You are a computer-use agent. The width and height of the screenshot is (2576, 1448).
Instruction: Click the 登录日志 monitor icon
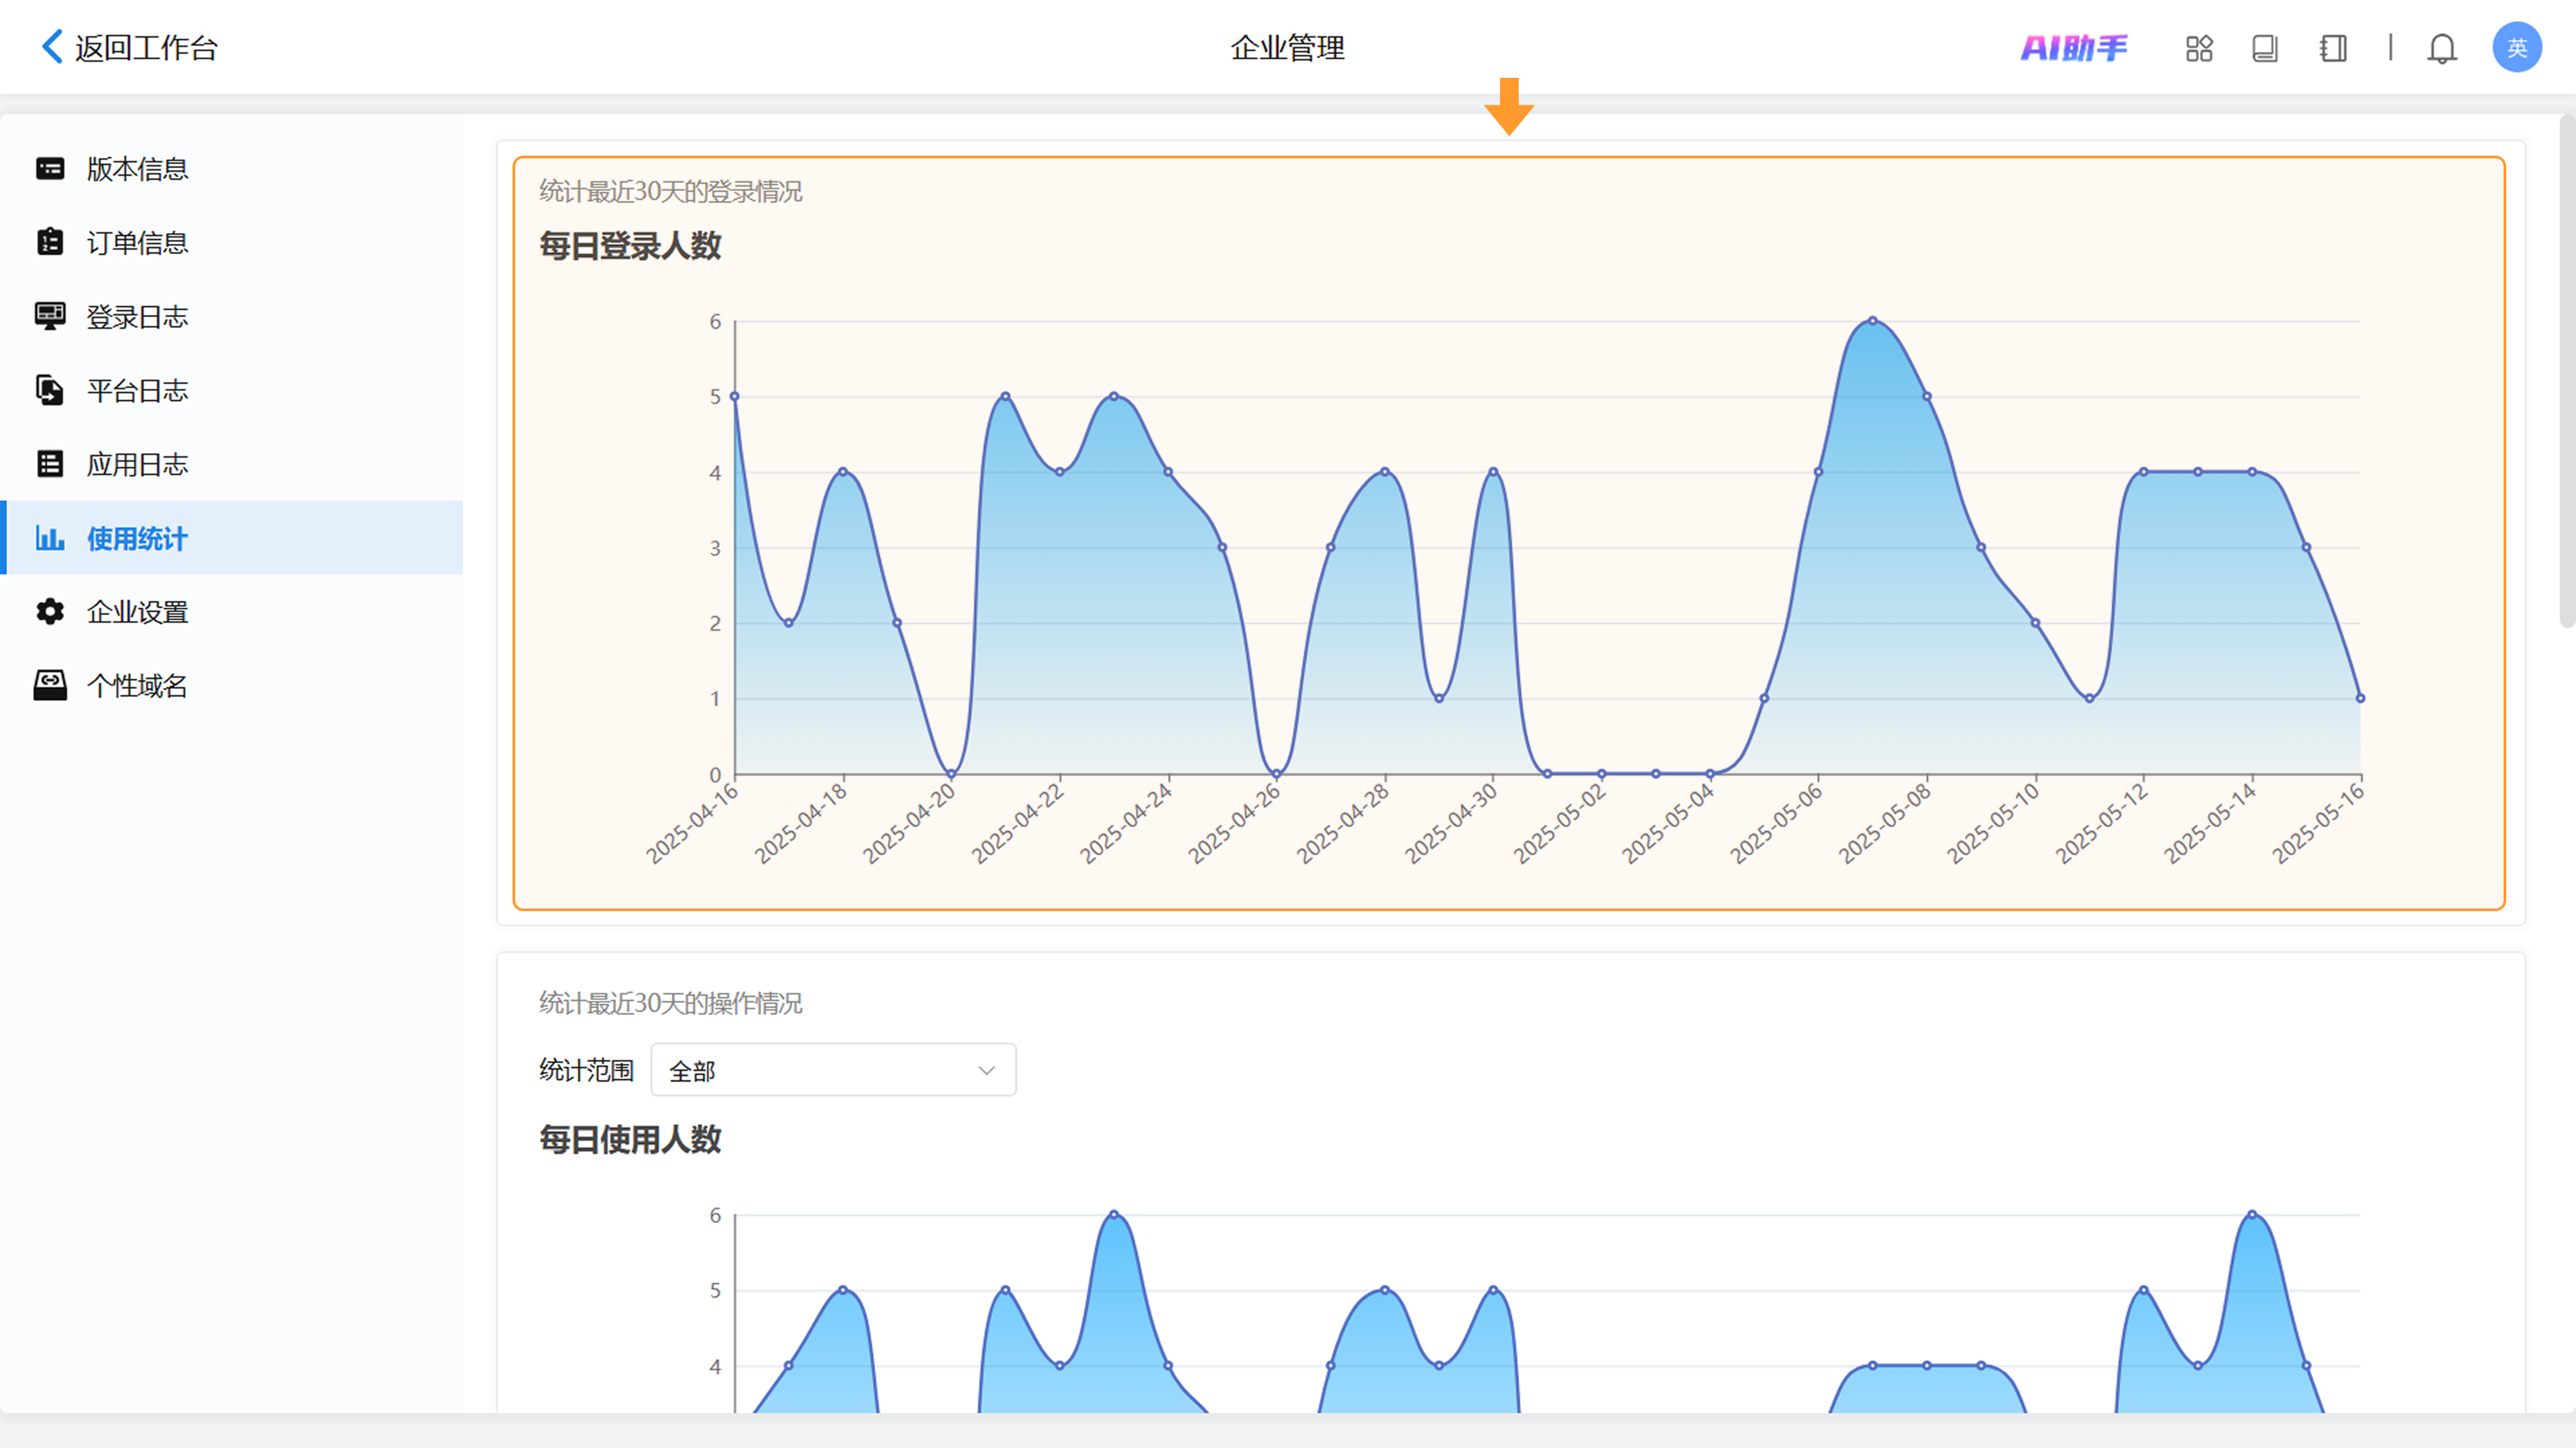(x=50, y=316)
